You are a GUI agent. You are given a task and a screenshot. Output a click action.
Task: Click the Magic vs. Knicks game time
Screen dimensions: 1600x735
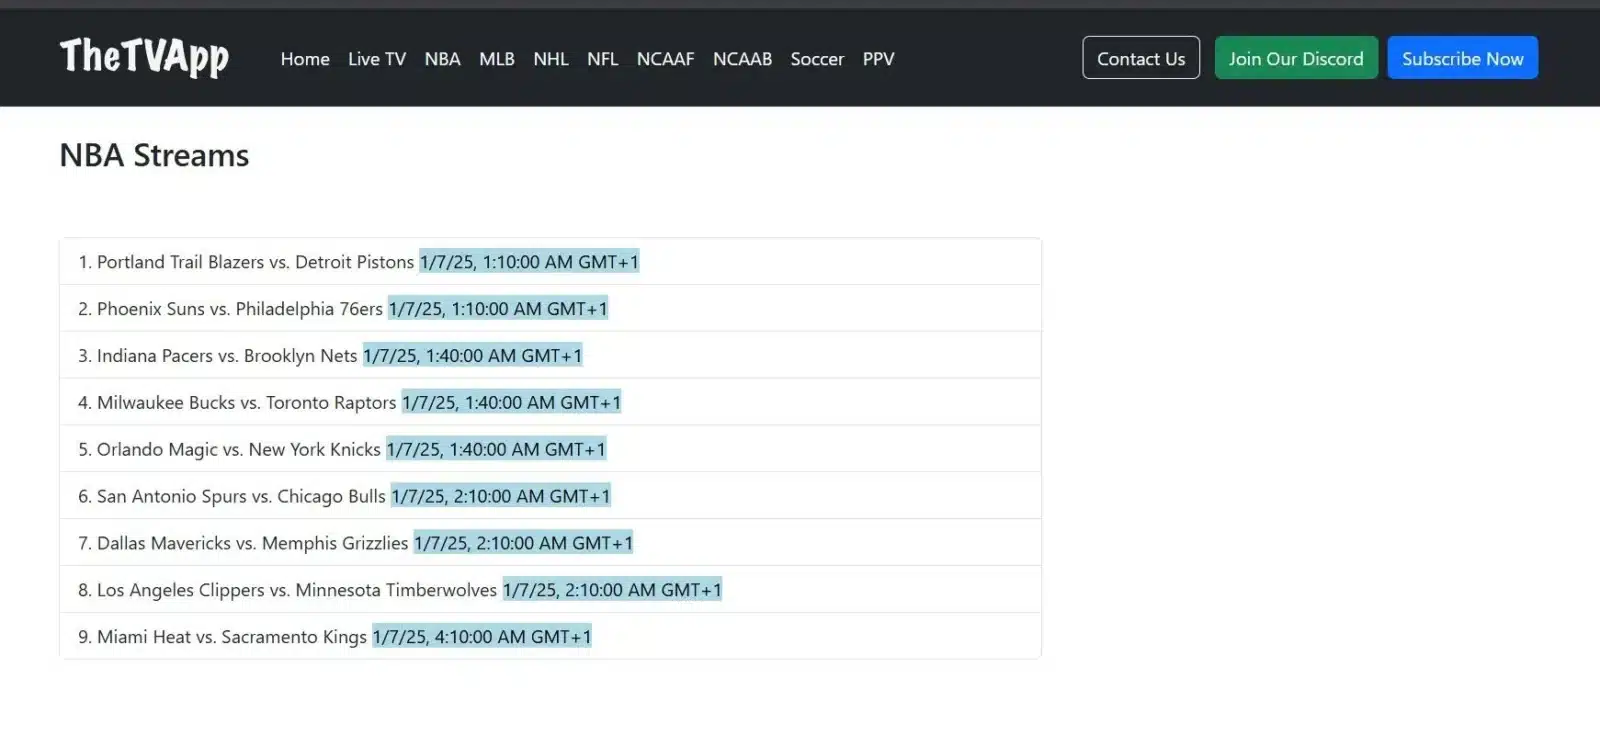pos(496,450)
